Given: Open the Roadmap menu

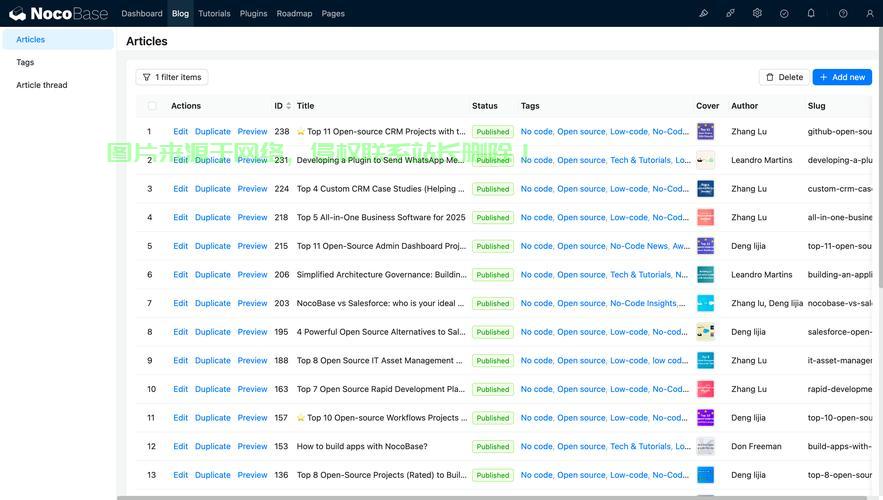Looking at the screenshot, I should coord(294,14).
